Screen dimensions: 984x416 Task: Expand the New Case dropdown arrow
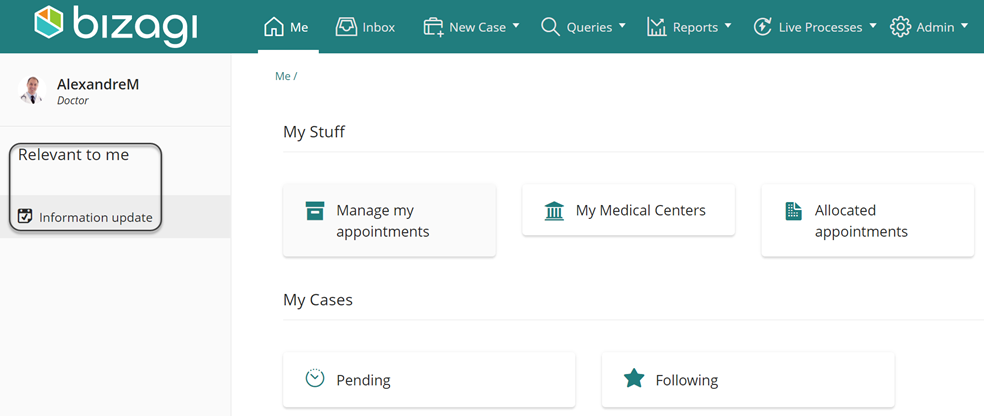click(x=516, y=26)
